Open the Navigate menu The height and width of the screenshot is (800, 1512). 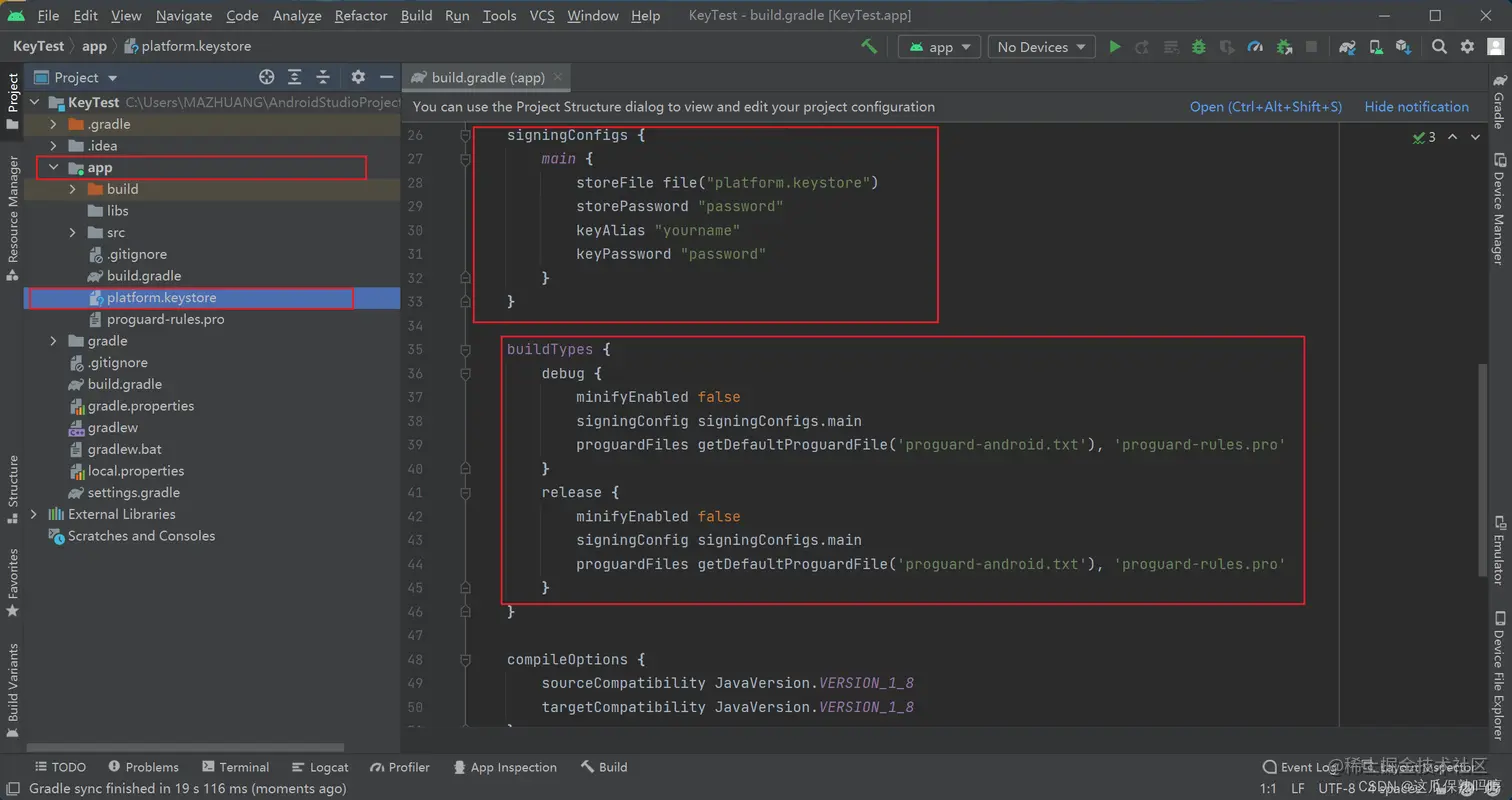pyautogui.click(x=184, y=15)
